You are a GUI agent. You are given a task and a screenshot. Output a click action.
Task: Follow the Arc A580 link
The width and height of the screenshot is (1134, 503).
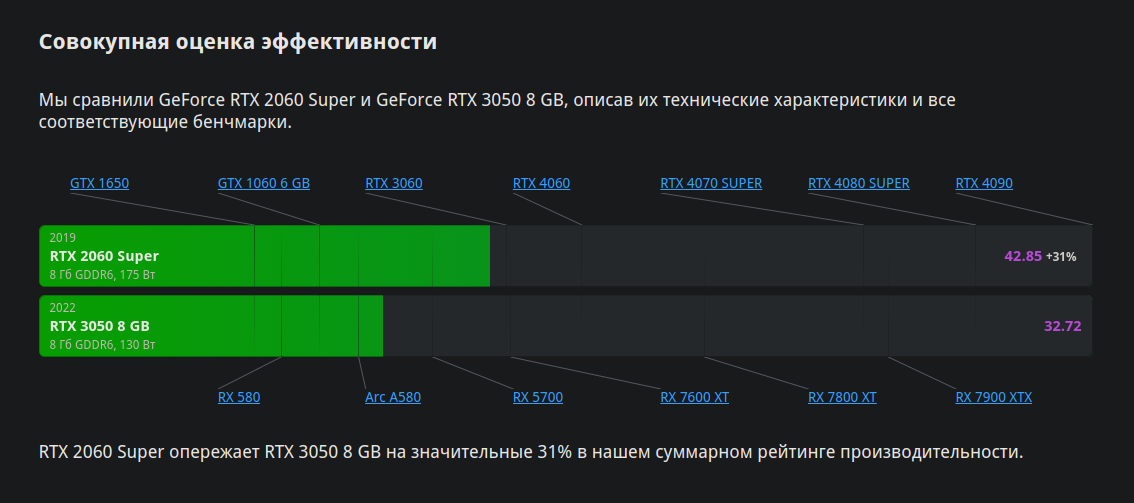coord(393,397)
